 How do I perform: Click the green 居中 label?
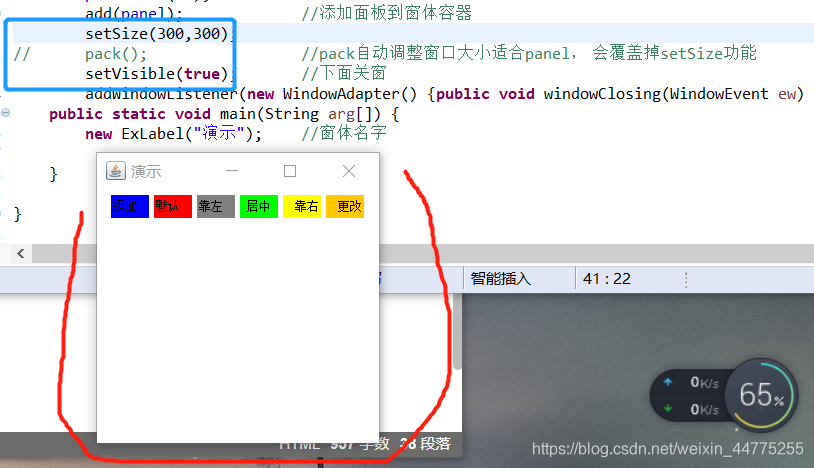tap(259, 207)
